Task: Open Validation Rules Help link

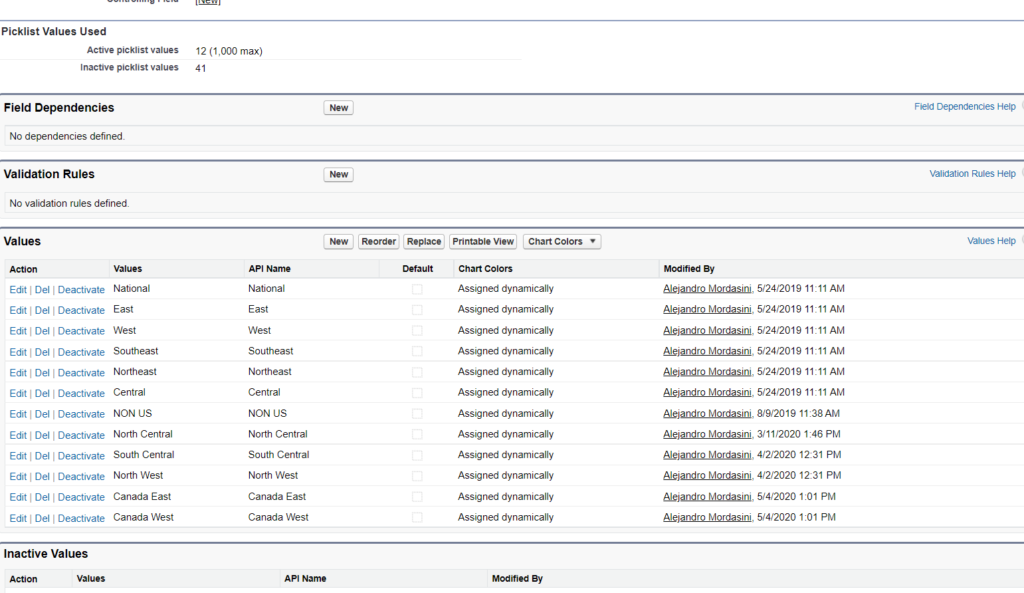Action: (x=972, y=174)
